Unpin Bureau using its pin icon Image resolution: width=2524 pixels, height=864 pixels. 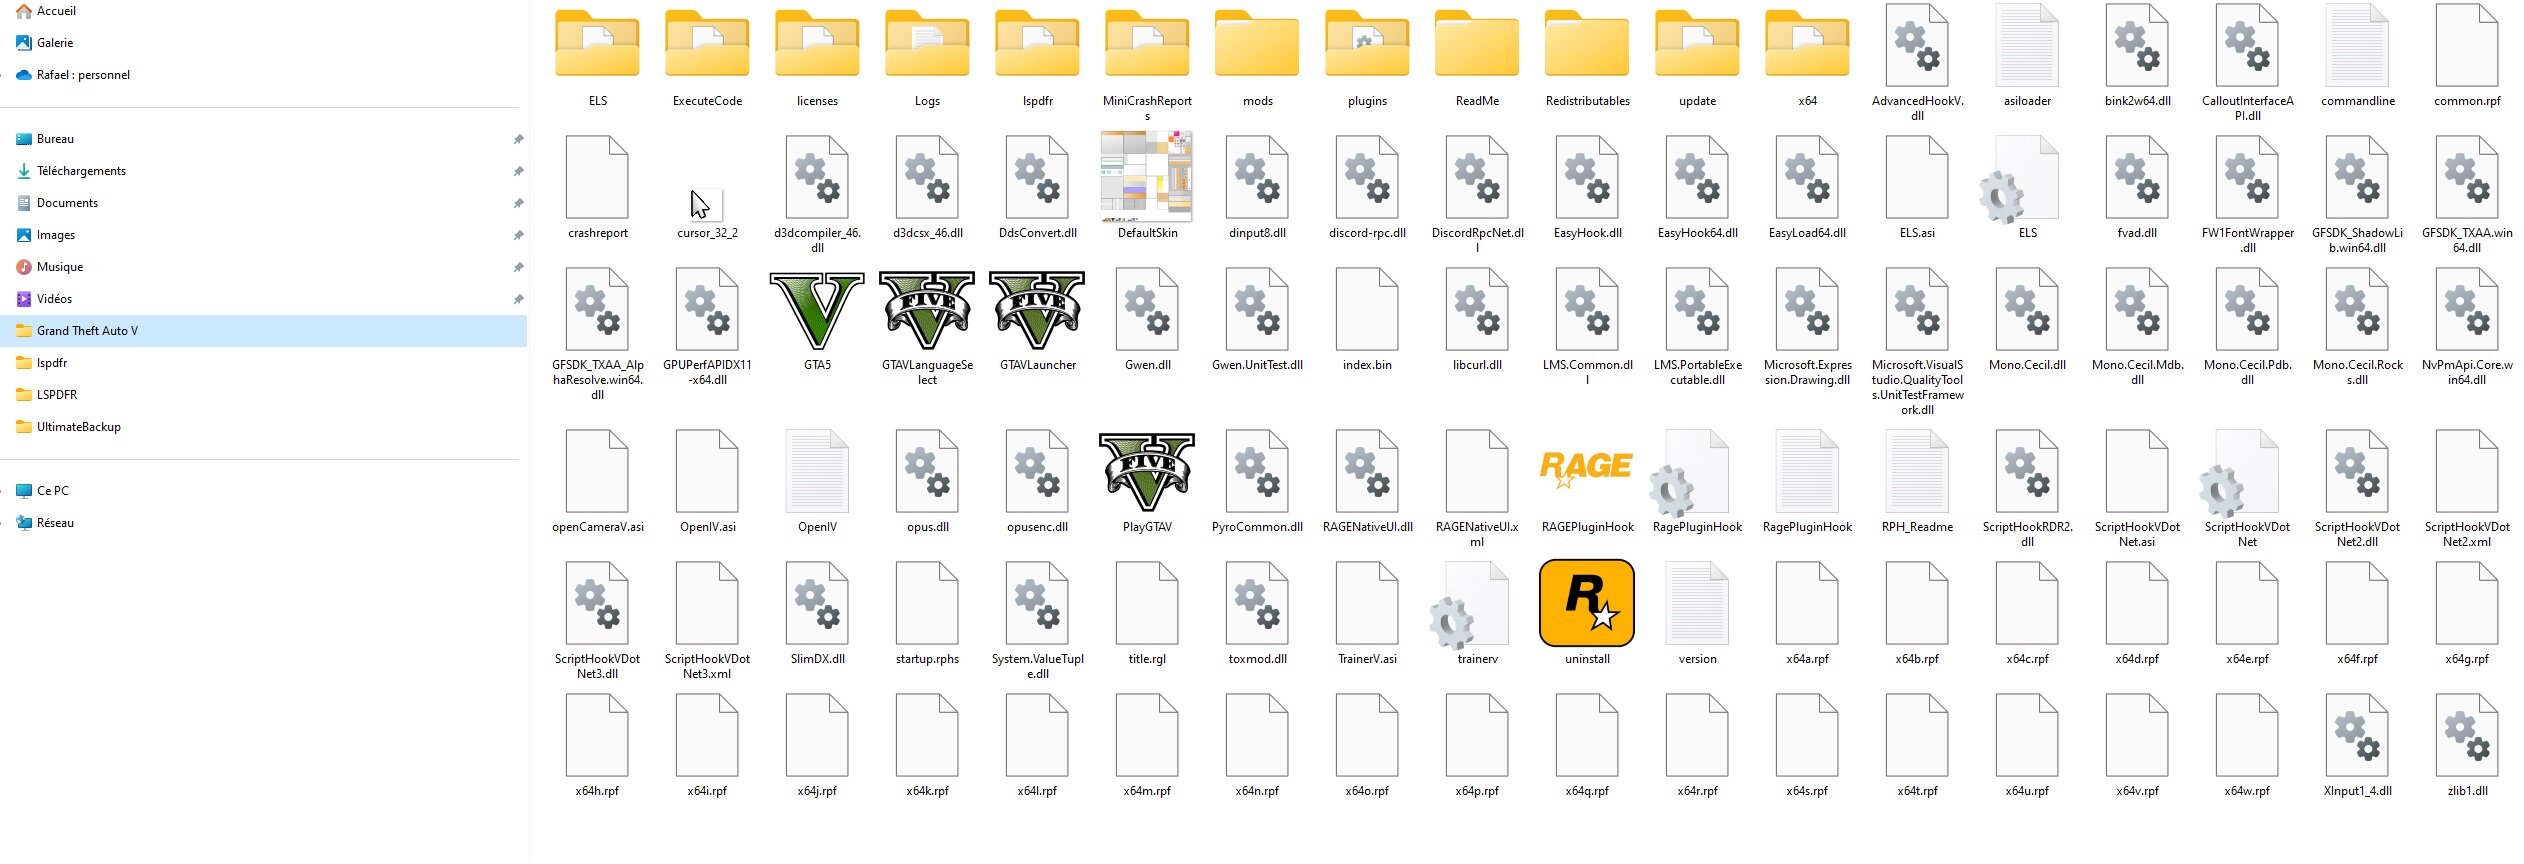click(518, 139)
